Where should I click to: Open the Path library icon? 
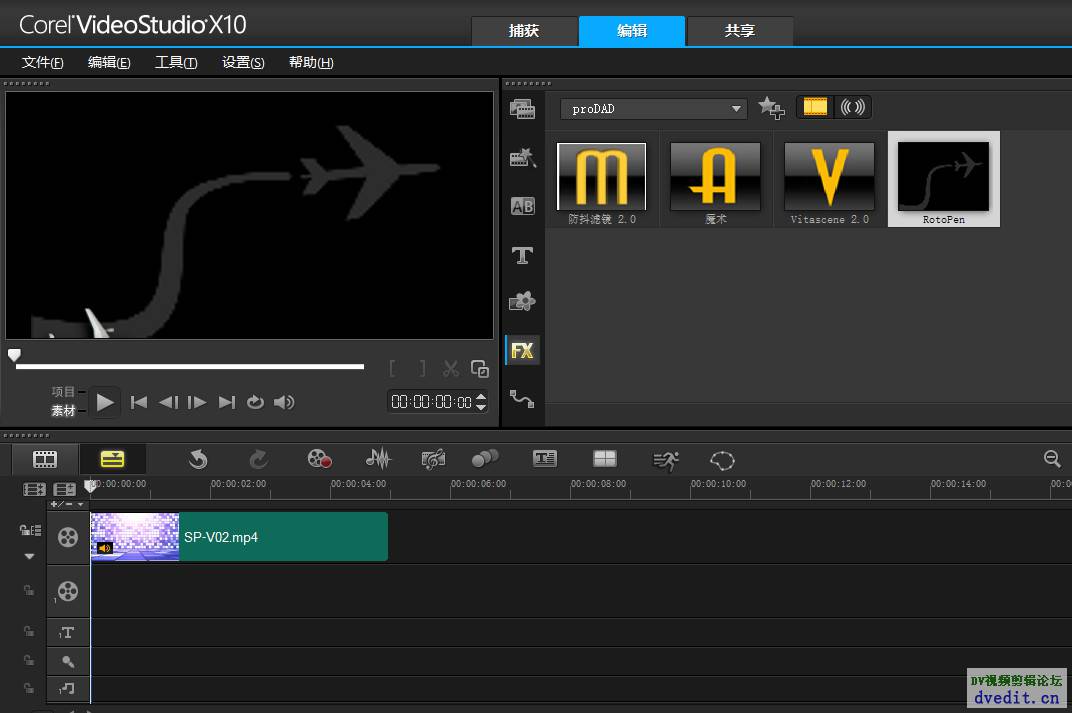tap(522, 399)
